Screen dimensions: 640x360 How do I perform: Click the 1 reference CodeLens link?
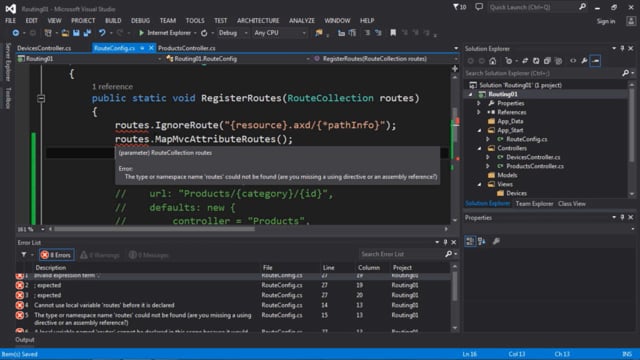click(x=112, y=87)
